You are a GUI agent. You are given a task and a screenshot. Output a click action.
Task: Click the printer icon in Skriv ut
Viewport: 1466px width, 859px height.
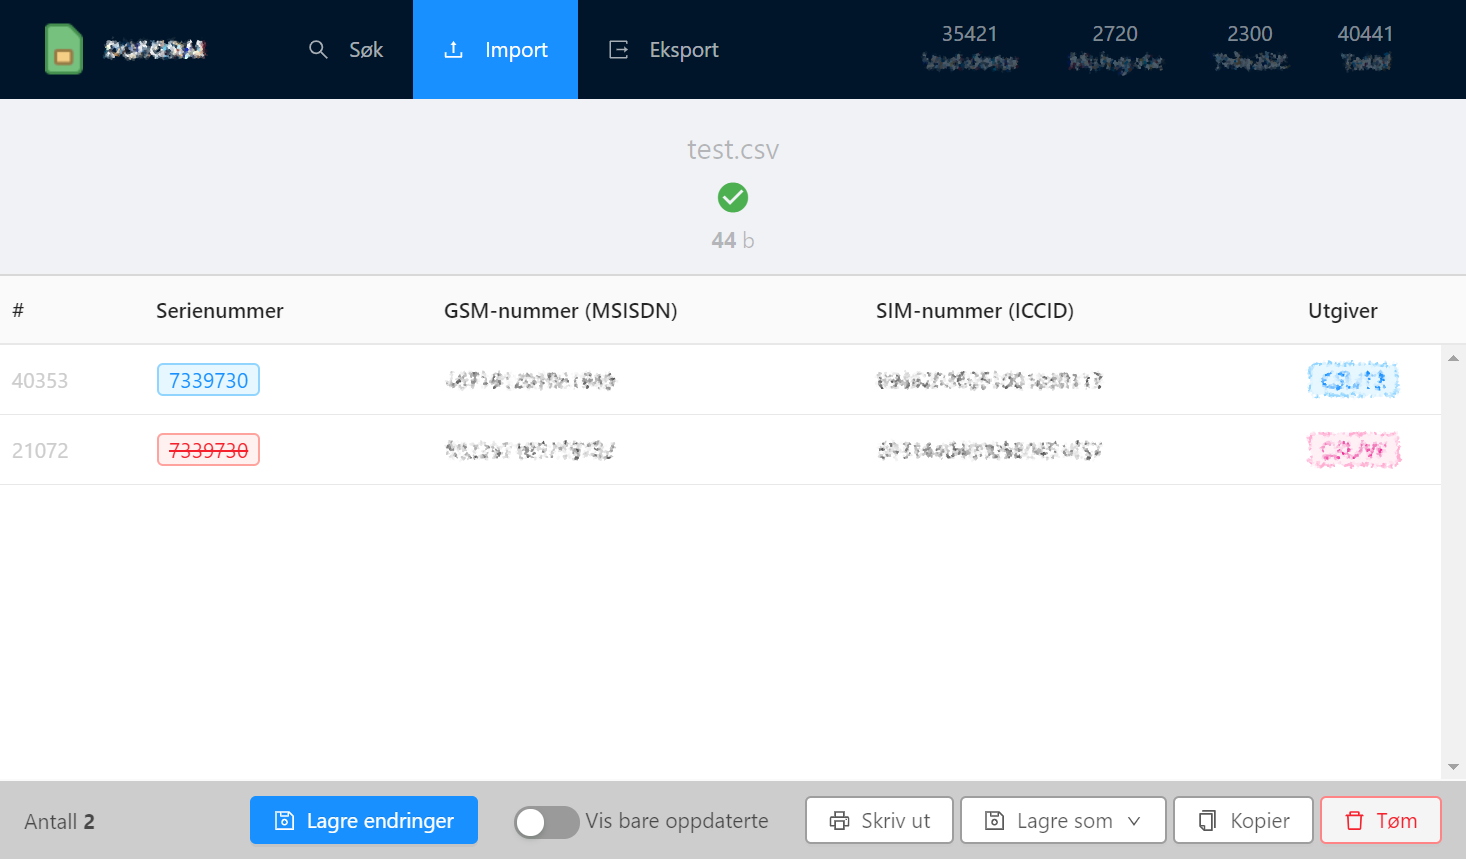839,821
